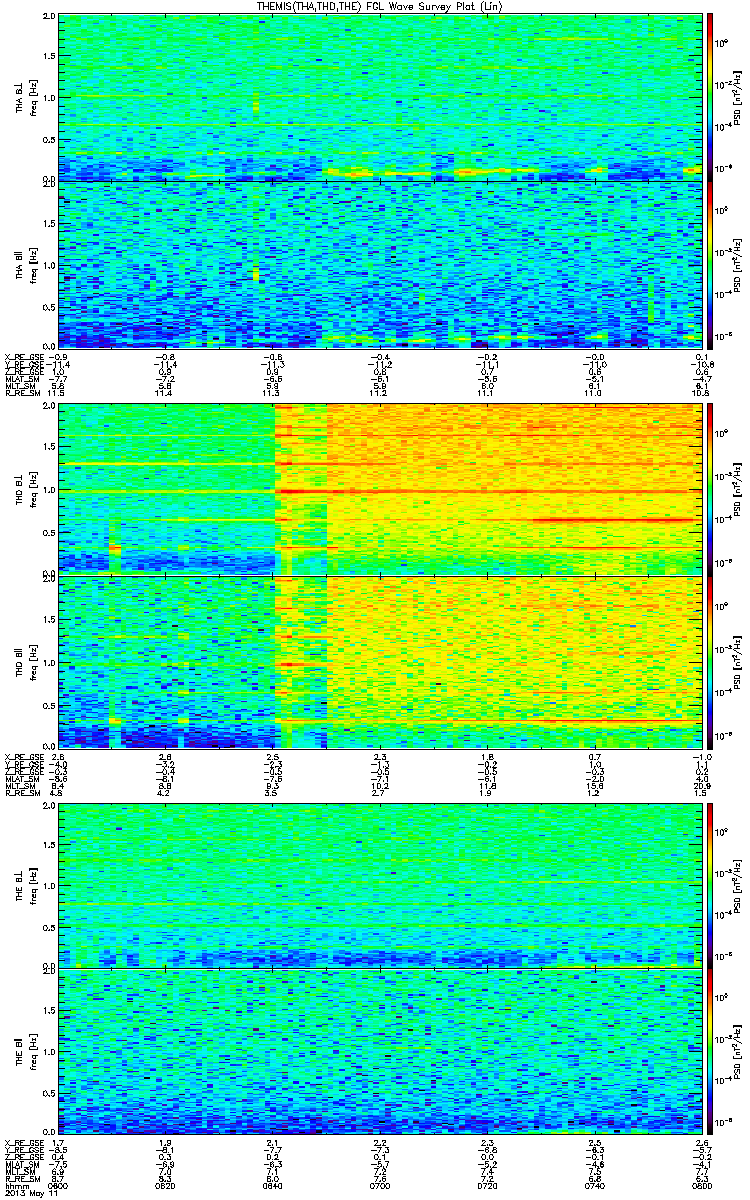This screenshot has width=750, height=1200.
Task: Click the color bar beside THD B∥ panel
Action: coord(710,661)
